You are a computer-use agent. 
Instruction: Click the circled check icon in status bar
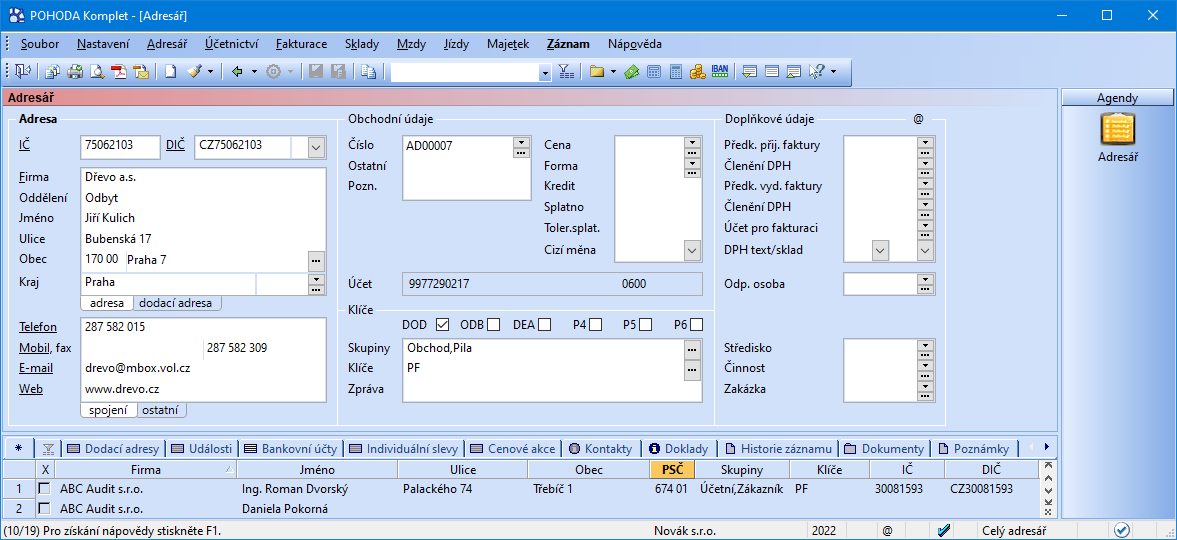pos(1121,530)
